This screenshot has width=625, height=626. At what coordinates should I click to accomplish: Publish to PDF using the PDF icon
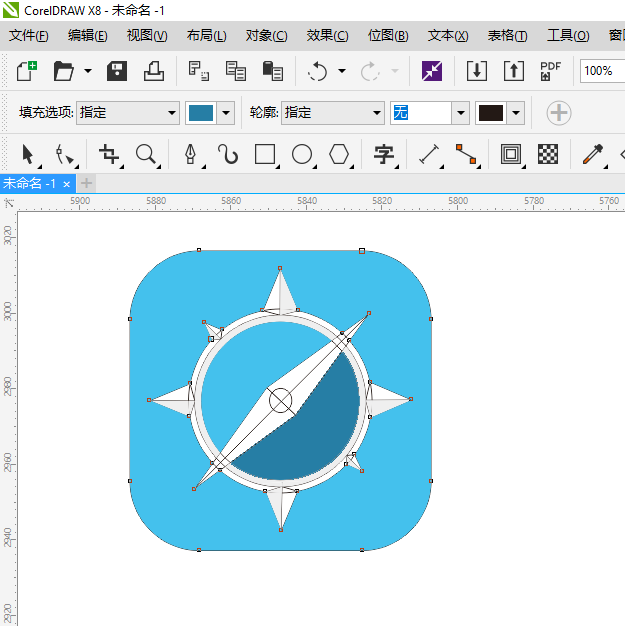click(551, 71)
